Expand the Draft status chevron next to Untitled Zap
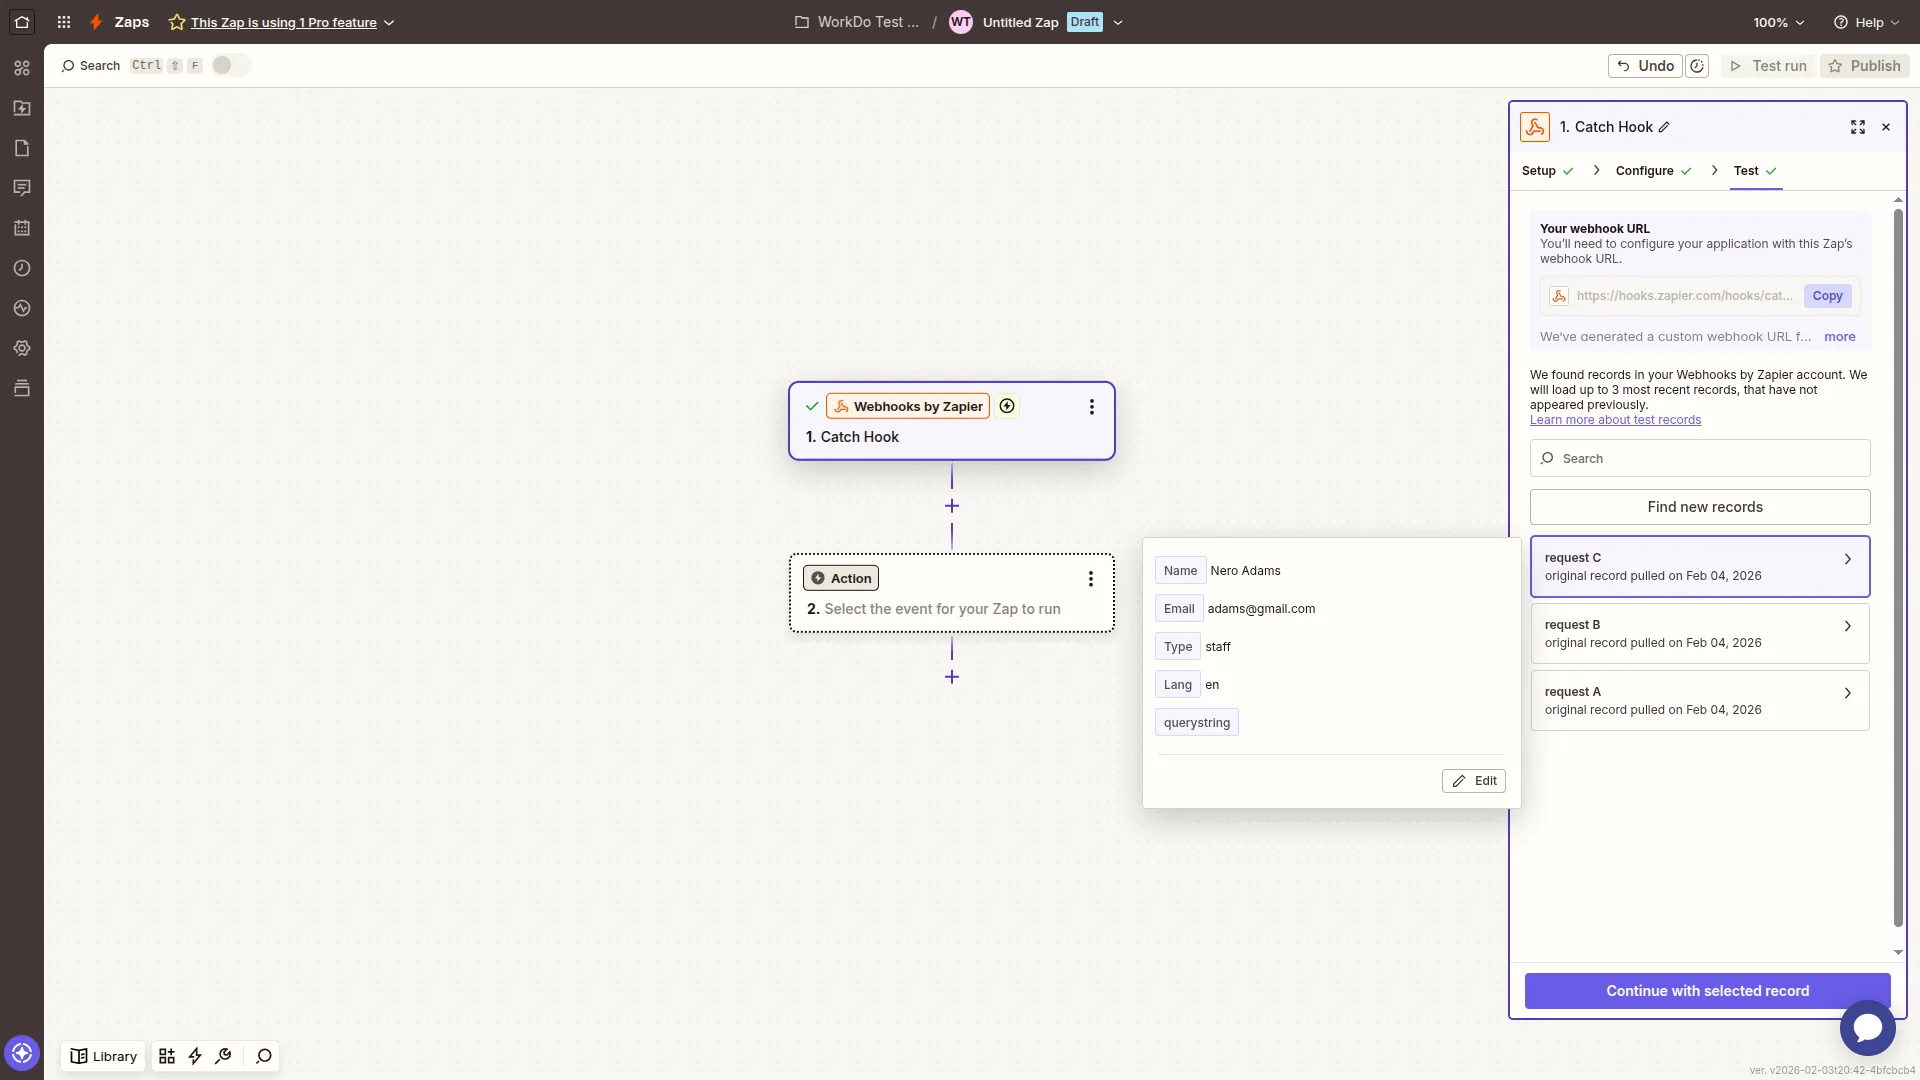This screenshot has width=1920, height=1080. point(1119,22)
